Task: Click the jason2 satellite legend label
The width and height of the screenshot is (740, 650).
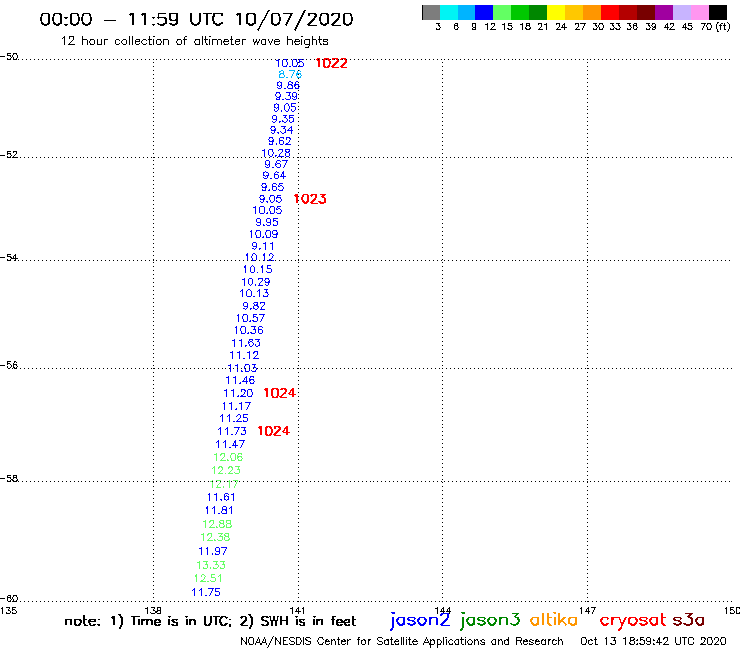Action: (420, 620)
